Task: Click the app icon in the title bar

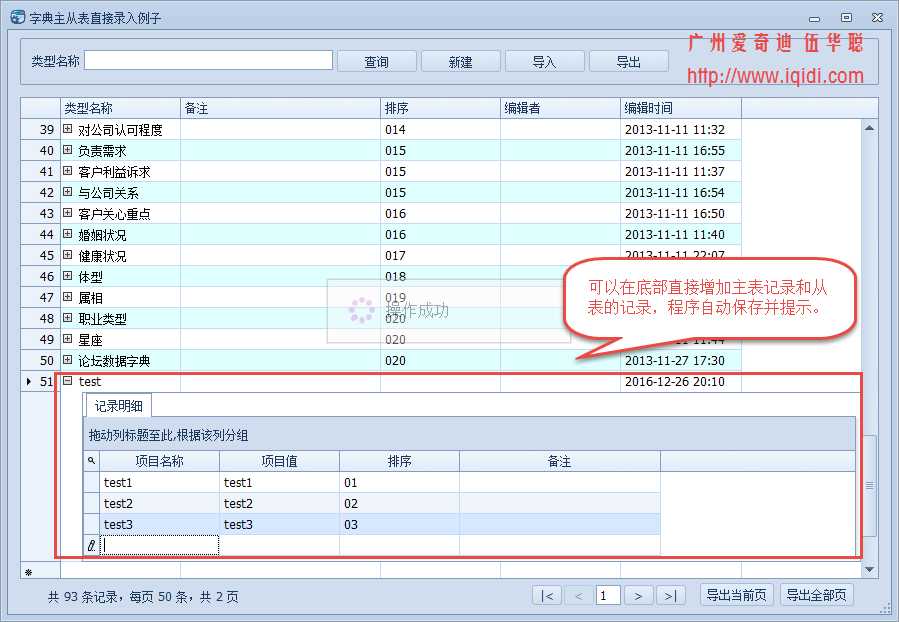Action: pyautogui.click(x=18, y=17)
